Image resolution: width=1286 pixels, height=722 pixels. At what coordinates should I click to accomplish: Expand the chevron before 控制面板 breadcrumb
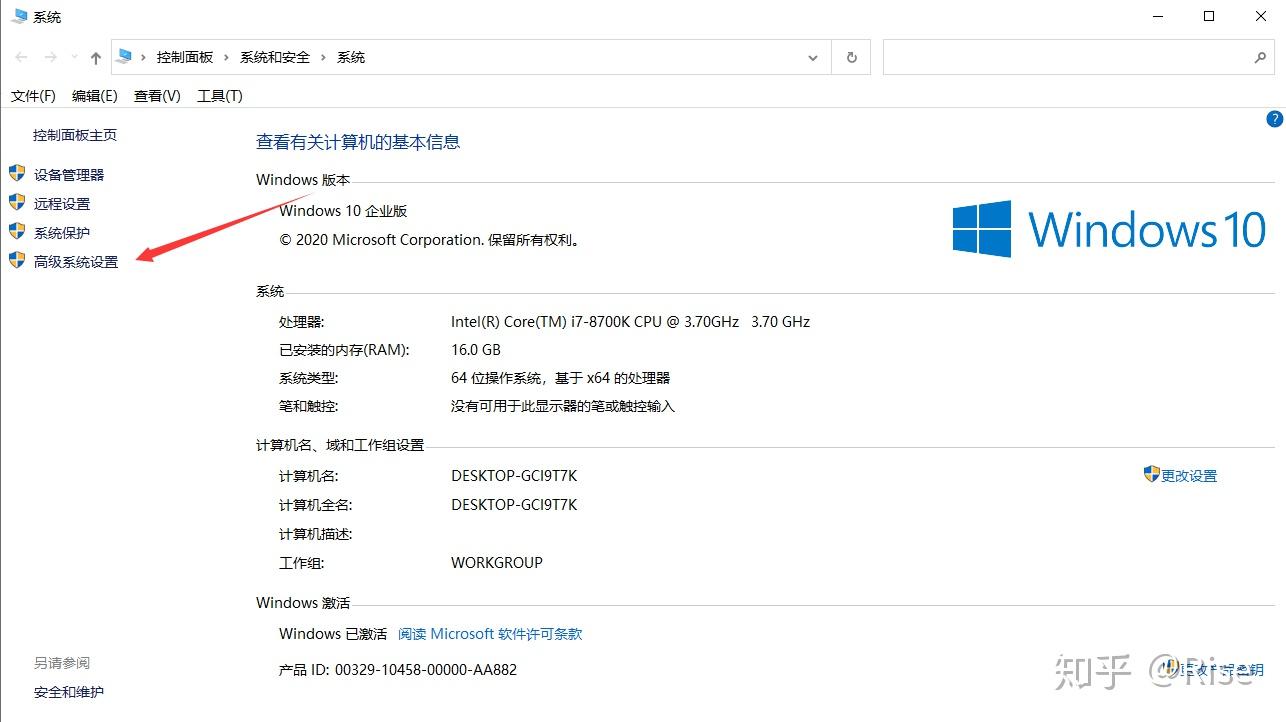(144, 58)
